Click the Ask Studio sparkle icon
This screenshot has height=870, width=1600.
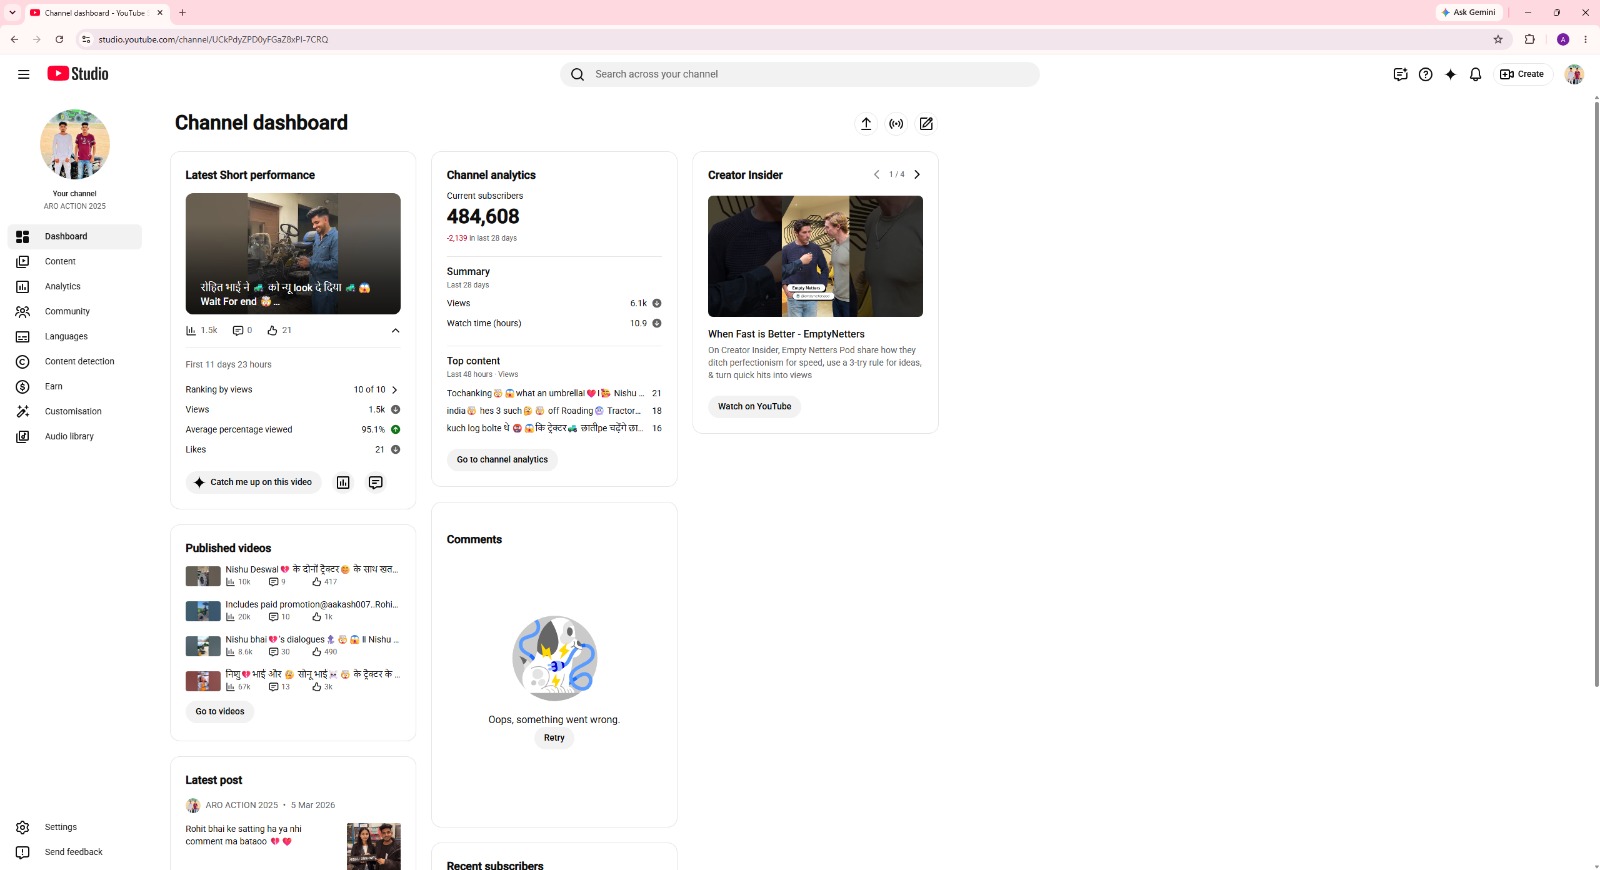click(x=1450, y=74)
